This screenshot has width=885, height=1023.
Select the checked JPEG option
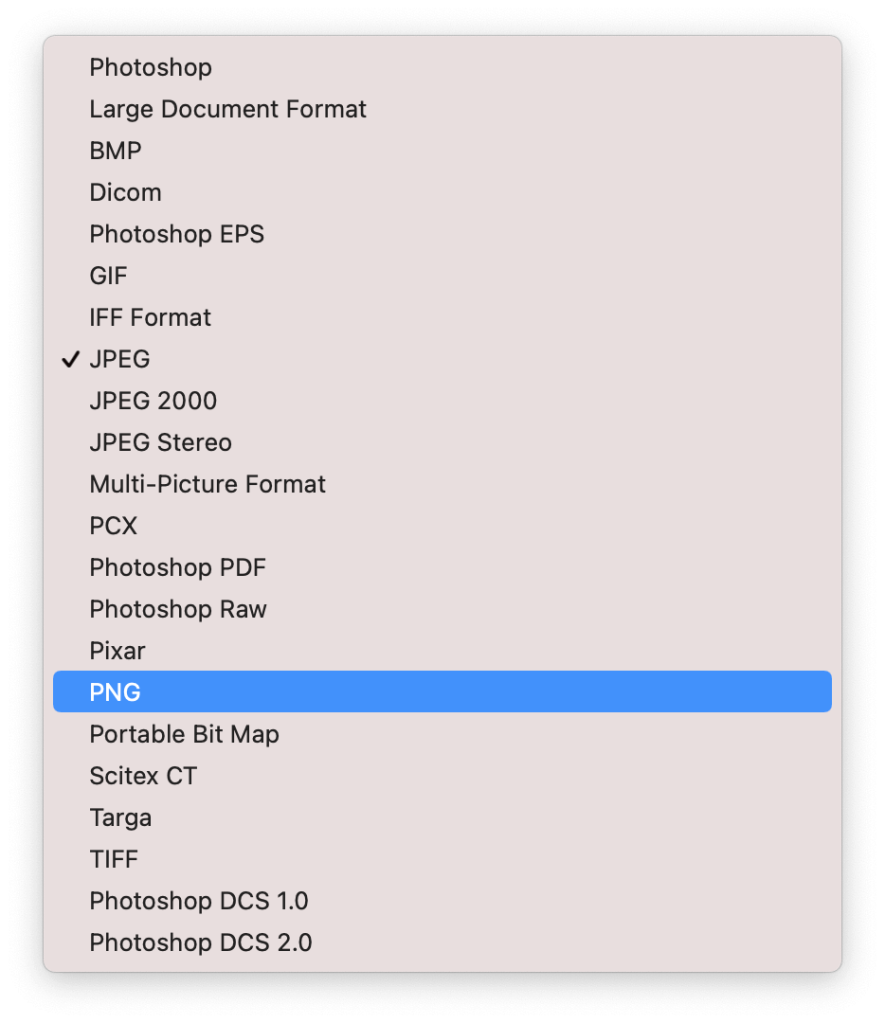442,359
